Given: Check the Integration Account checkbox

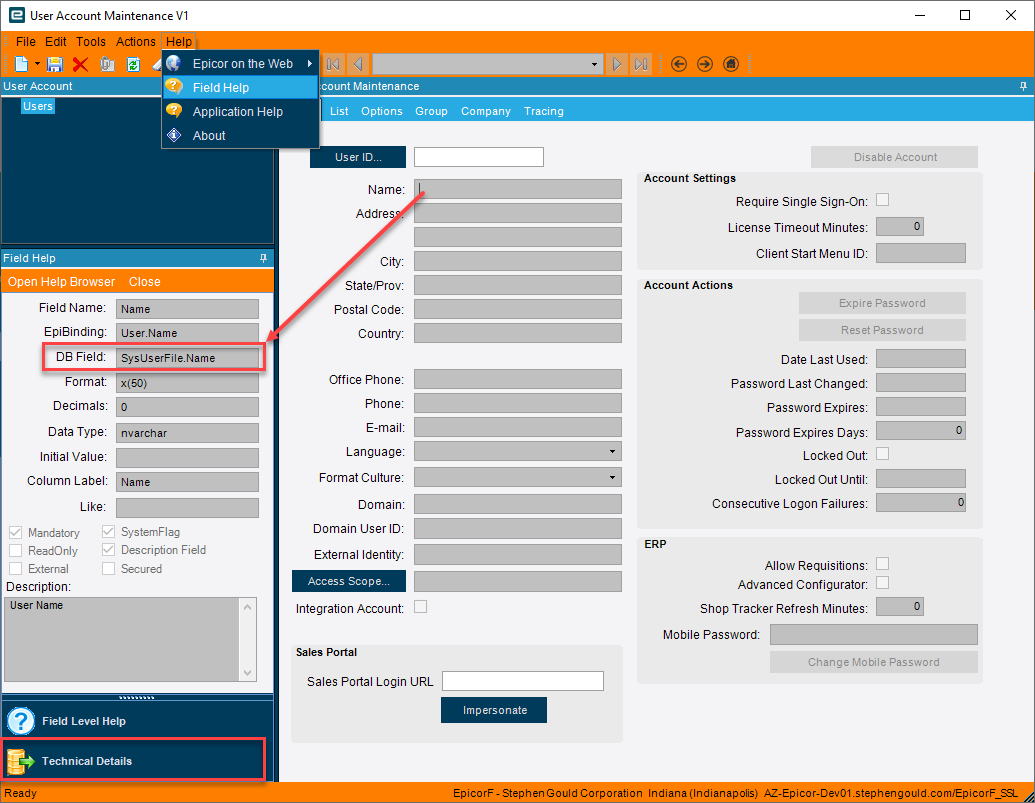Looking at the screenshot, I should click(x=420, y=607).
